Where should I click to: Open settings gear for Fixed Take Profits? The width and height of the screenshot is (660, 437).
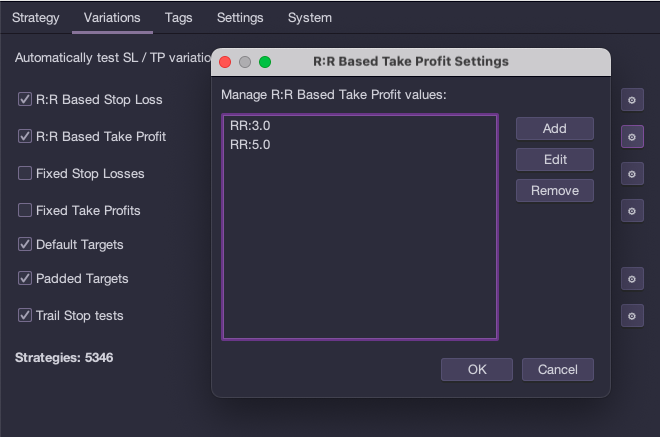tap(632, 211)
